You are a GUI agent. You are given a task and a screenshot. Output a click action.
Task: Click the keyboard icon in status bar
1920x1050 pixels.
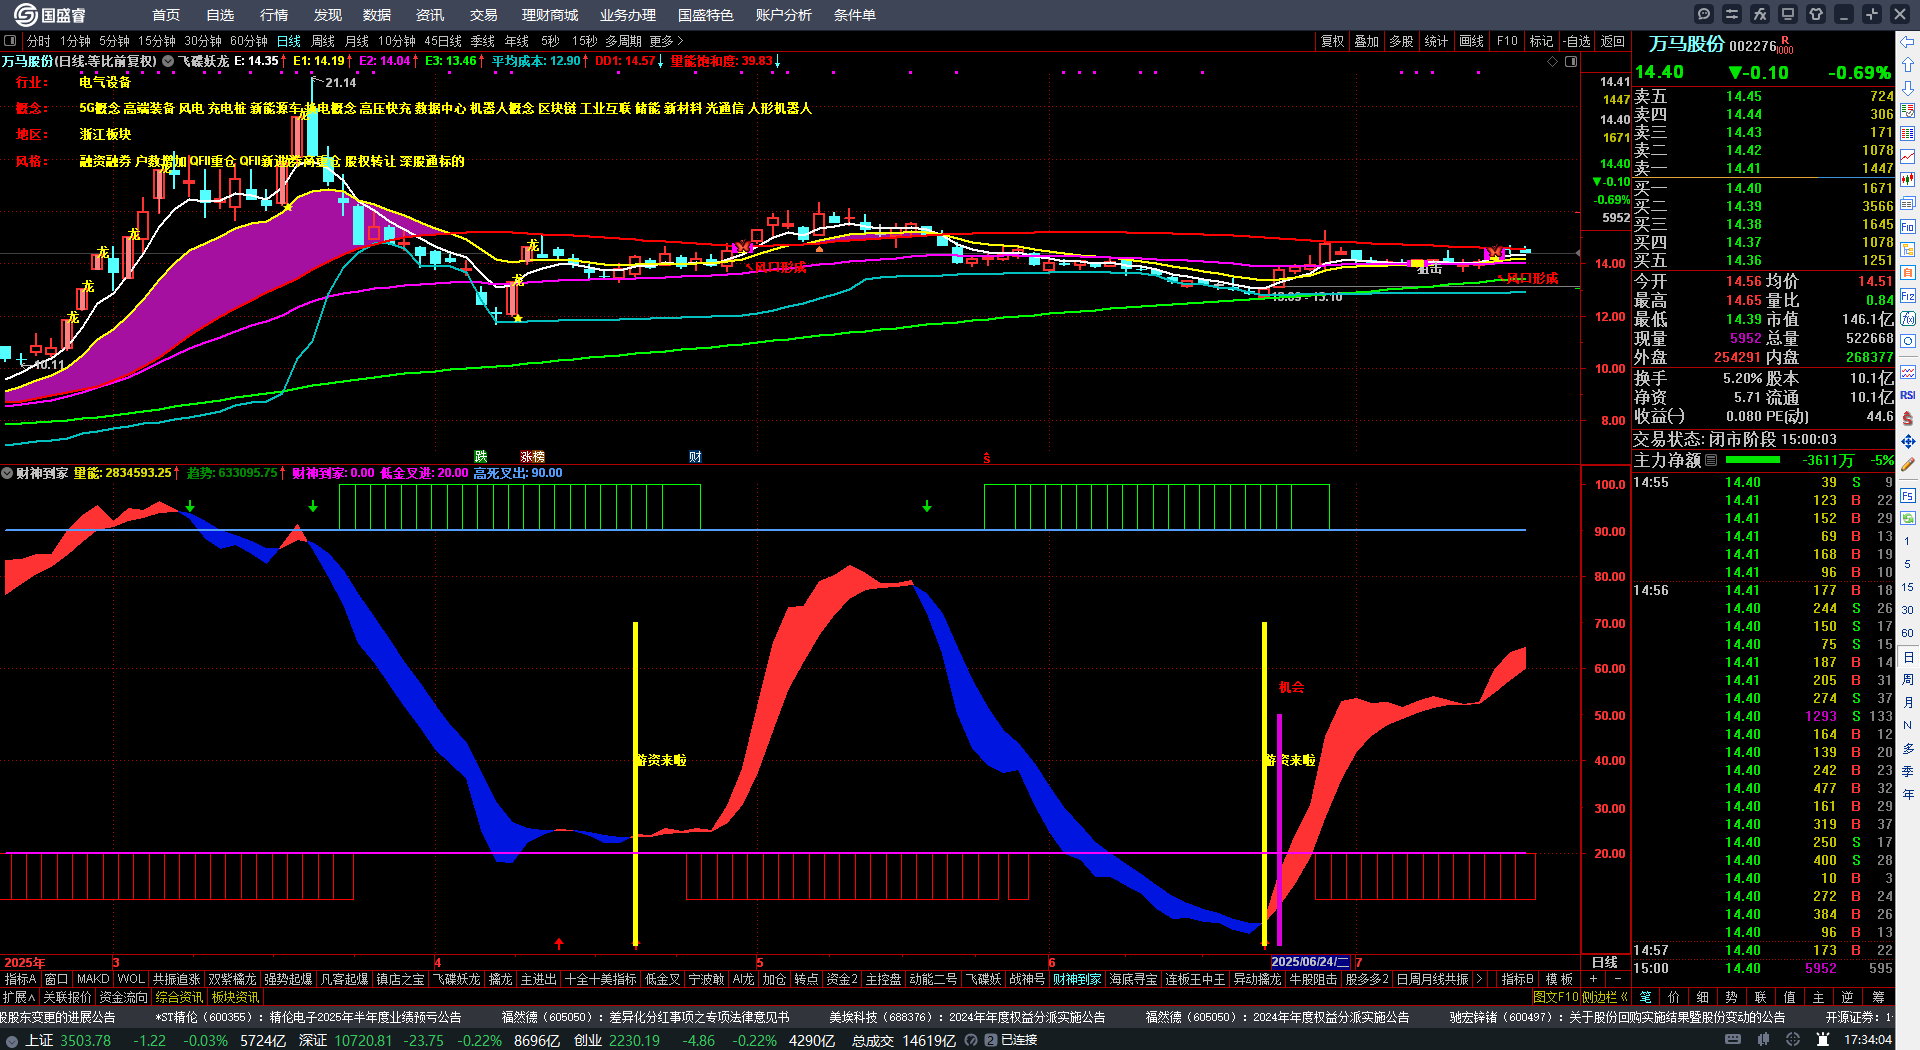[x=1733, y=1040]
